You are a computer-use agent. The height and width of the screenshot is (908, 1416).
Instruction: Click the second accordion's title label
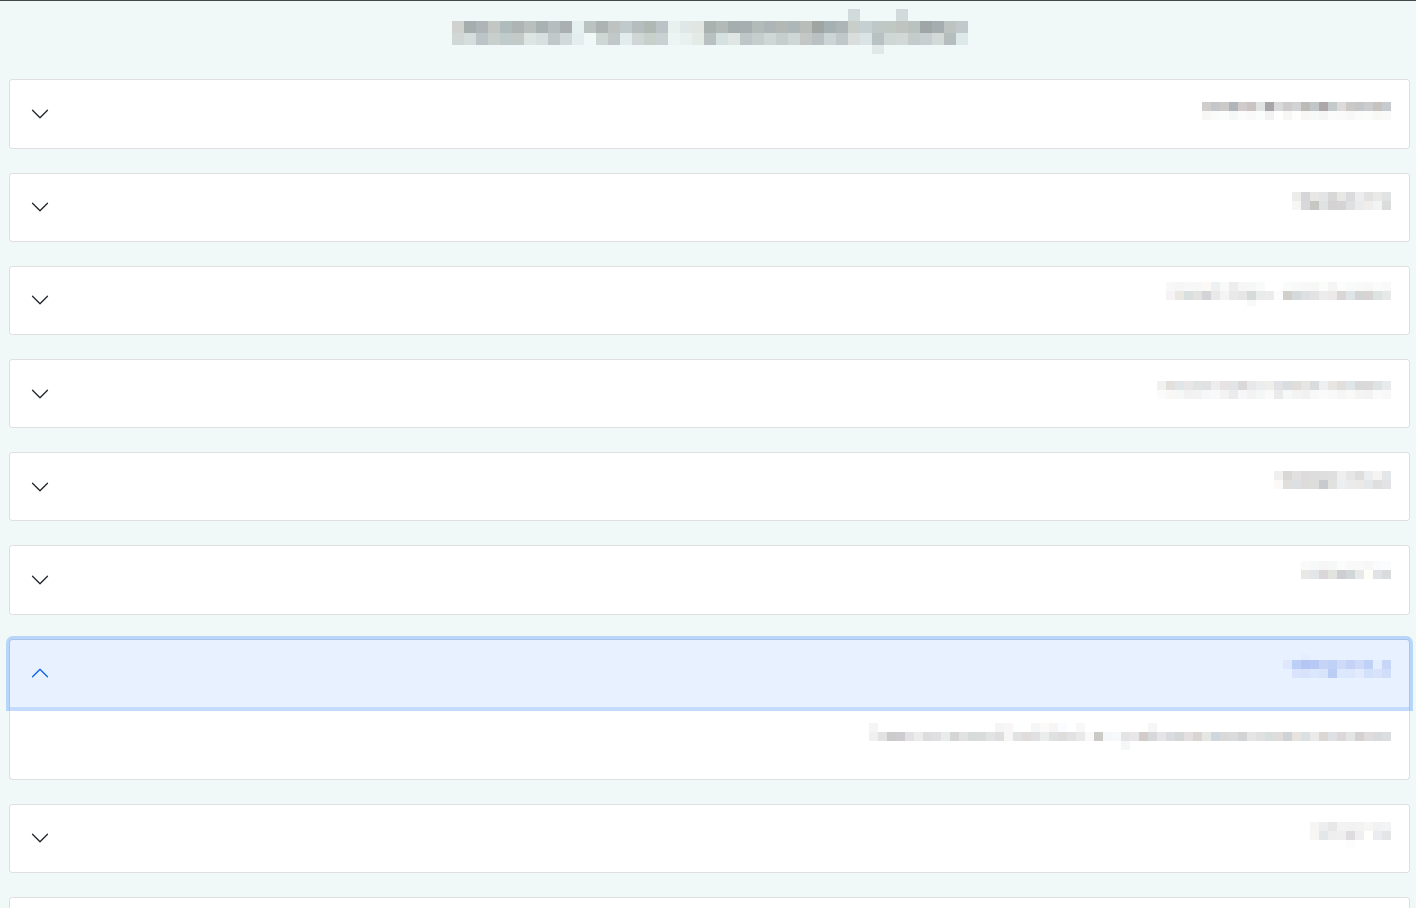1341,201
